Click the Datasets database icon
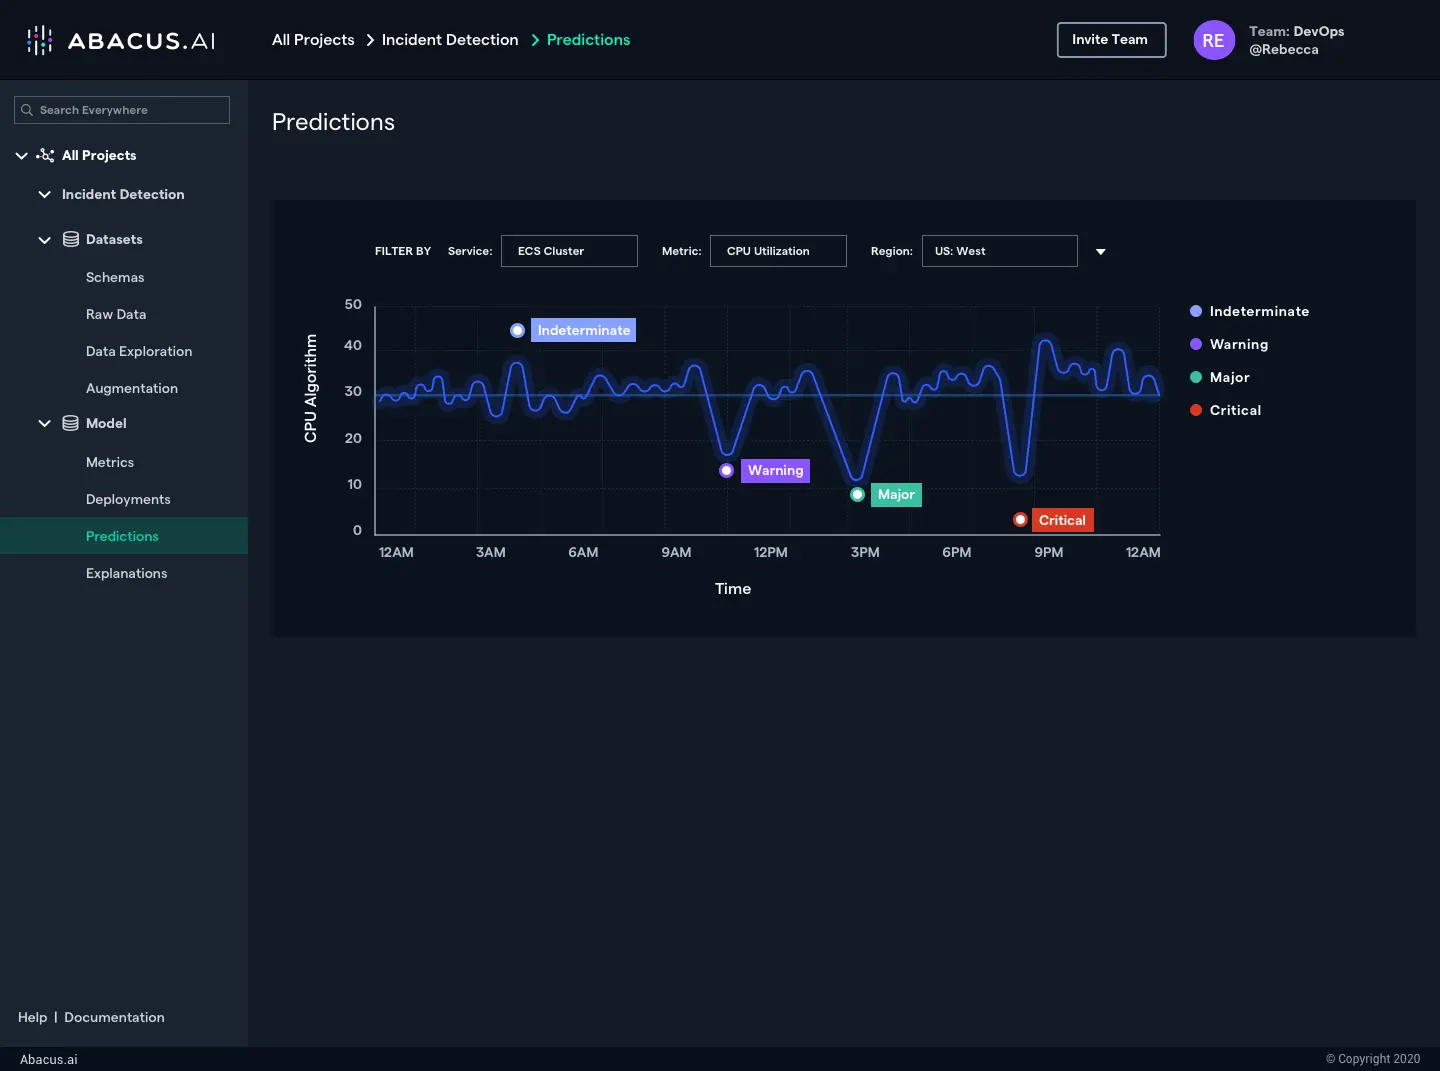Image resolution: width=1440 pixels, height=1071 pixels. point(71,239)
